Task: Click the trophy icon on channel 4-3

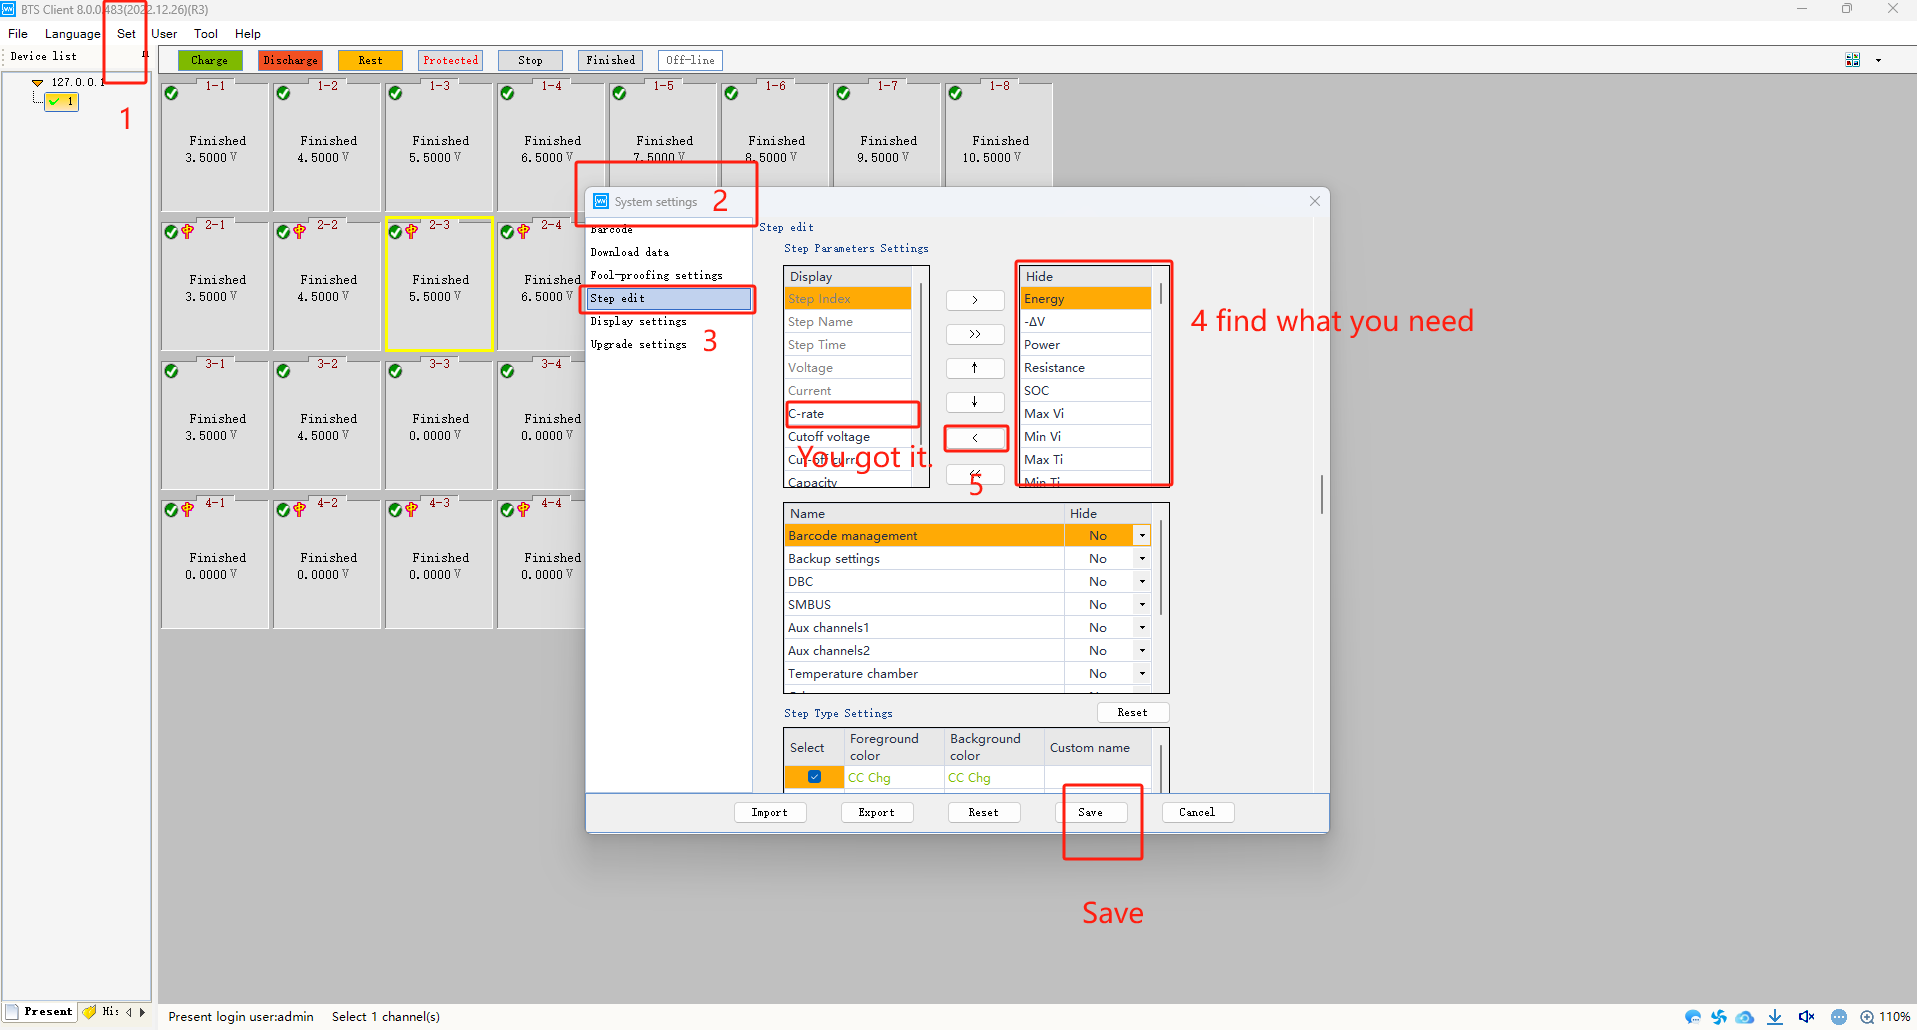Action: [411, 510]
